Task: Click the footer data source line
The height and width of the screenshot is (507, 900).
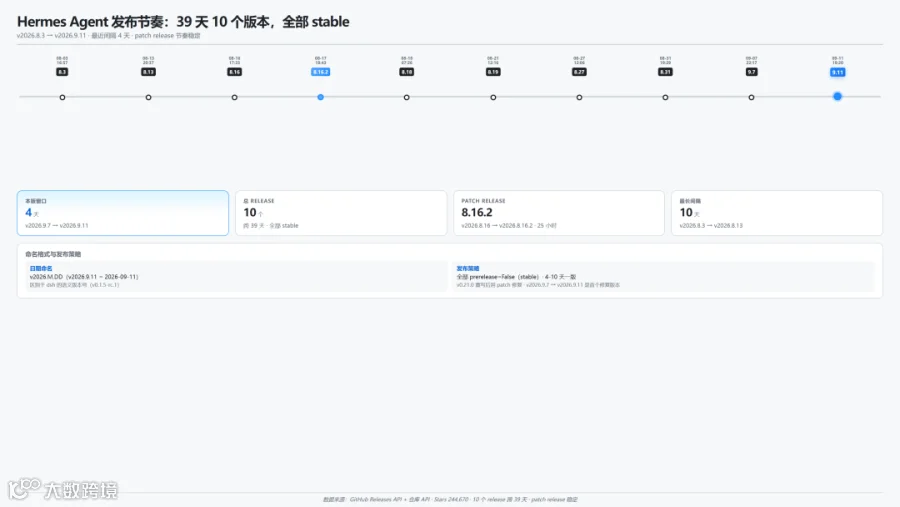Action: [x=450, y=500]
